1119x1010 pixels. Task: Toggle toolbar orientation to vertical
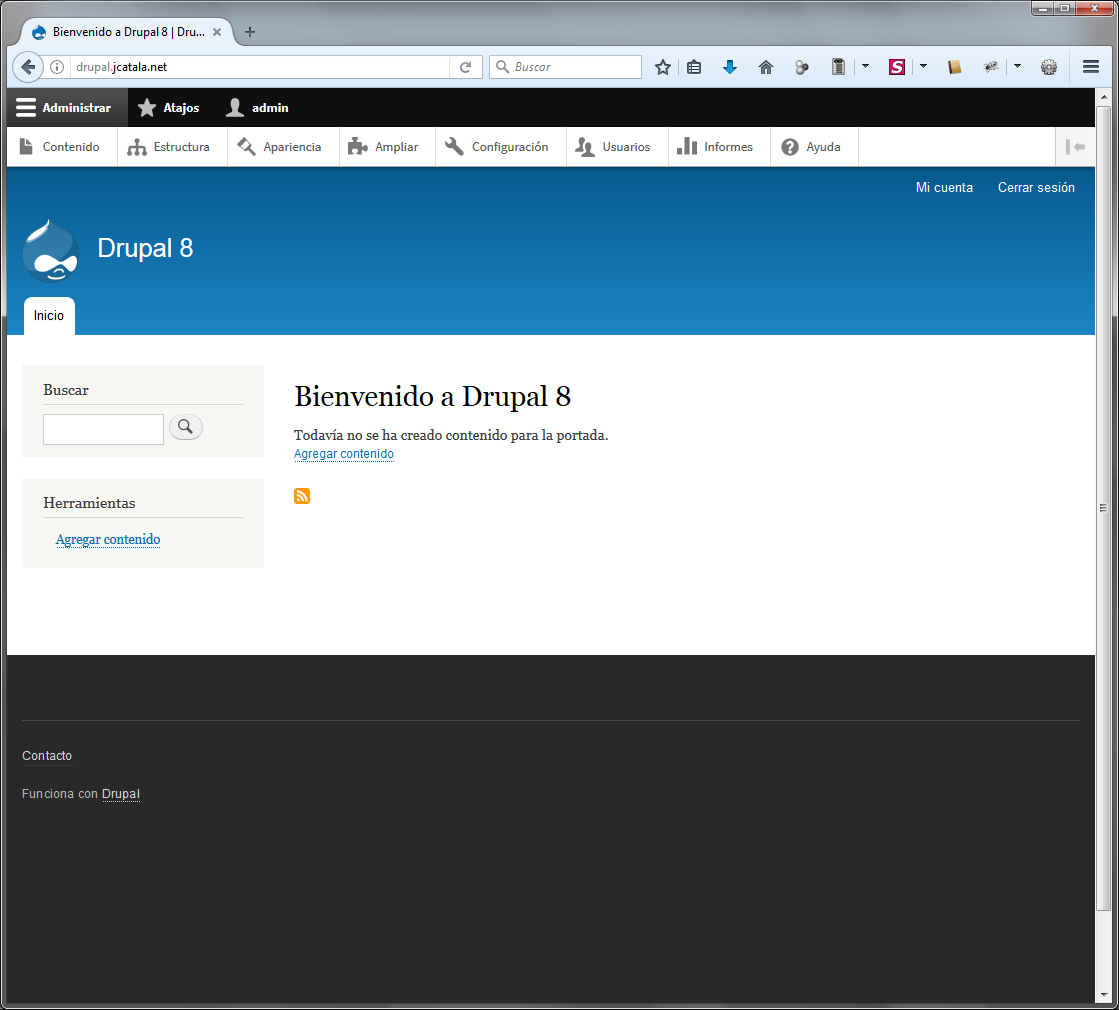[1075, 147]
